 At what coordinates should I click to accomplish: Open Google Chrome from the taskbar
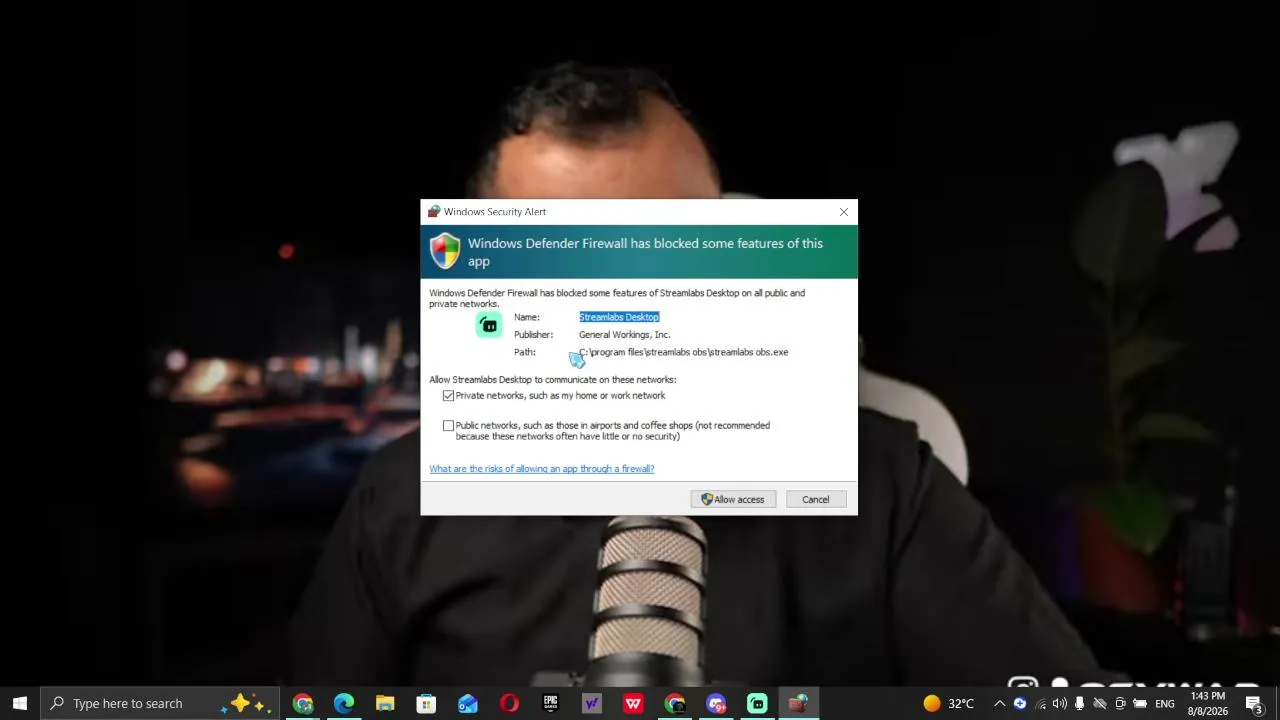pyautogui.click(x=303, y=703)
